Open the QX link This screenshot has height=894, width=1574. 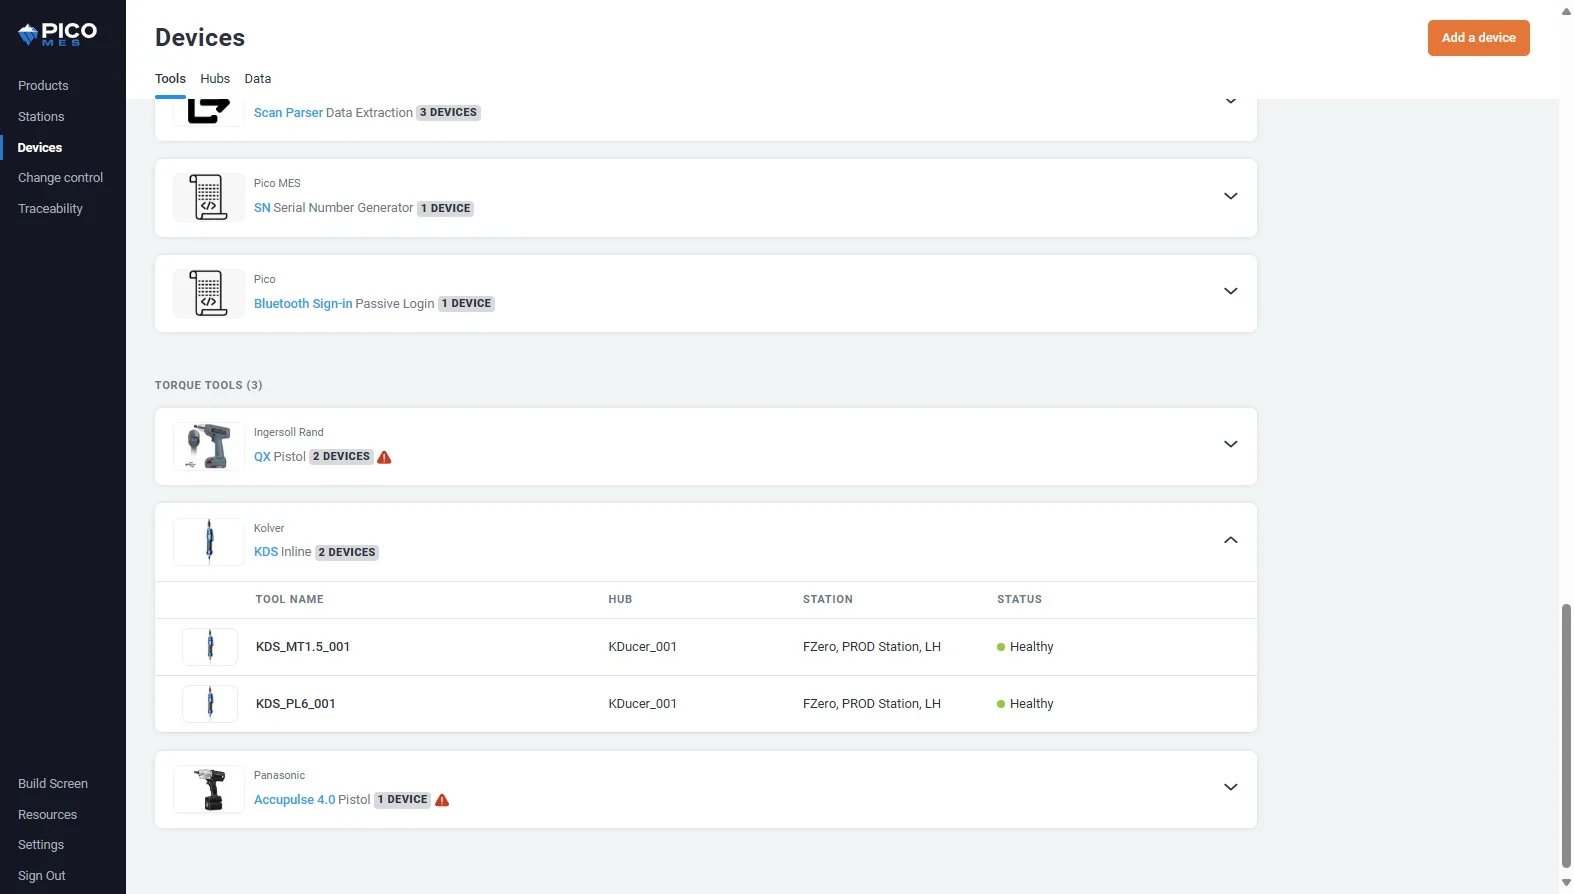click(262, 457)
